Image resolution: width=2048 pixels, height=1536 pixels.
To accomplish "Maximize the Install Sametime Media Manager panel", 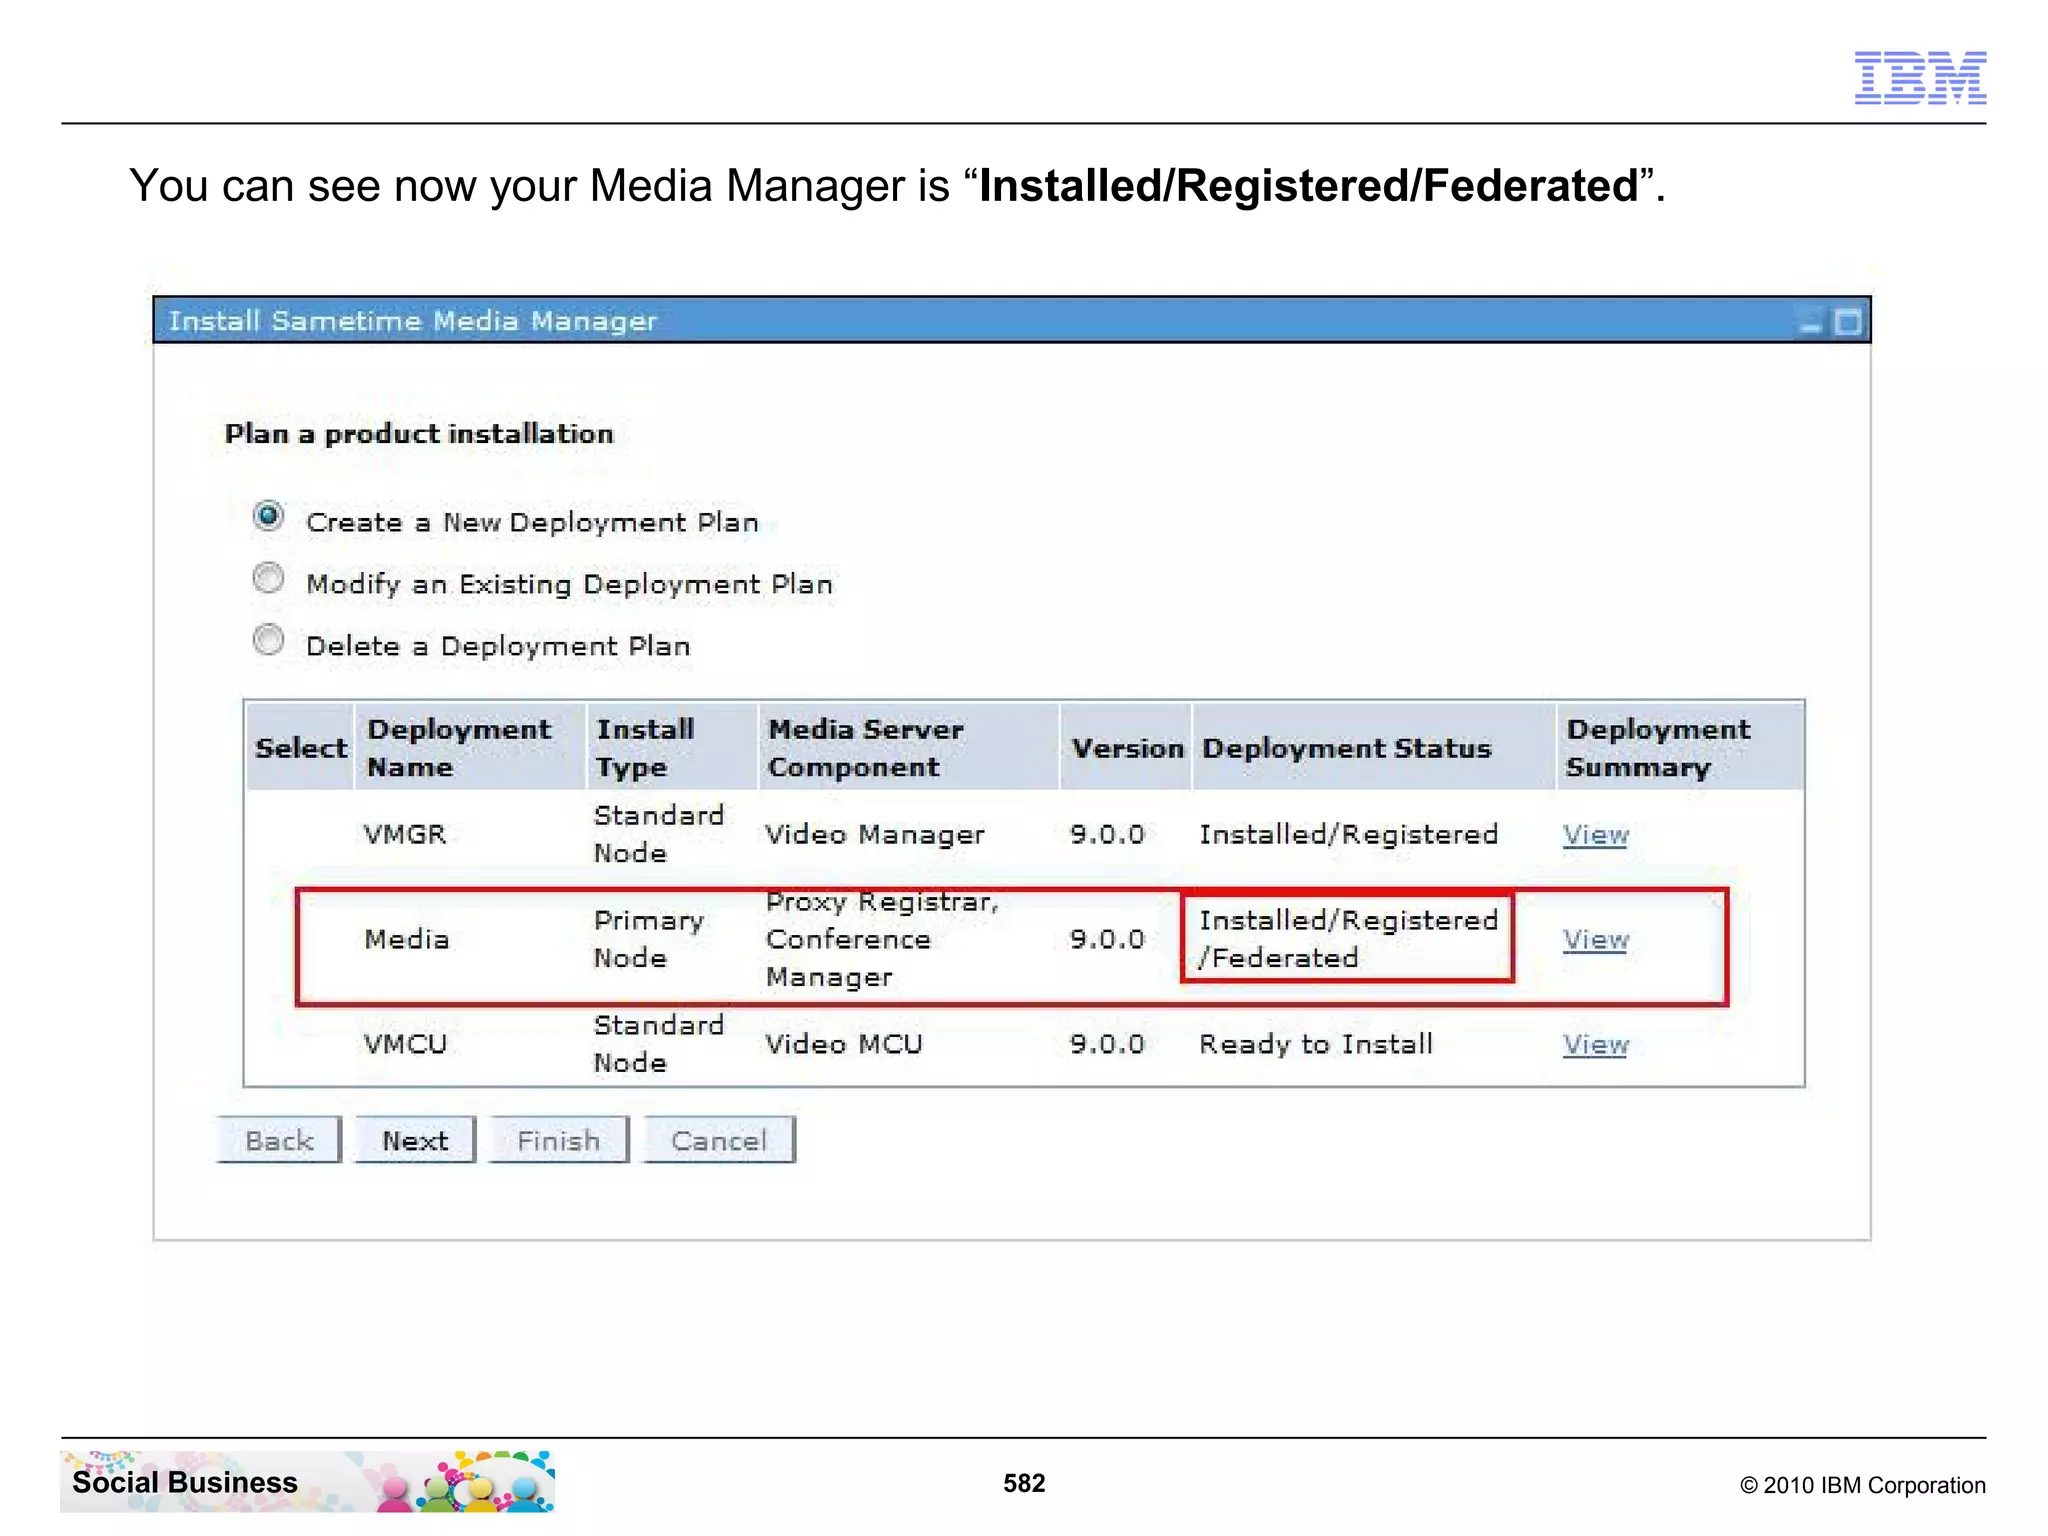I will 1848,323.
